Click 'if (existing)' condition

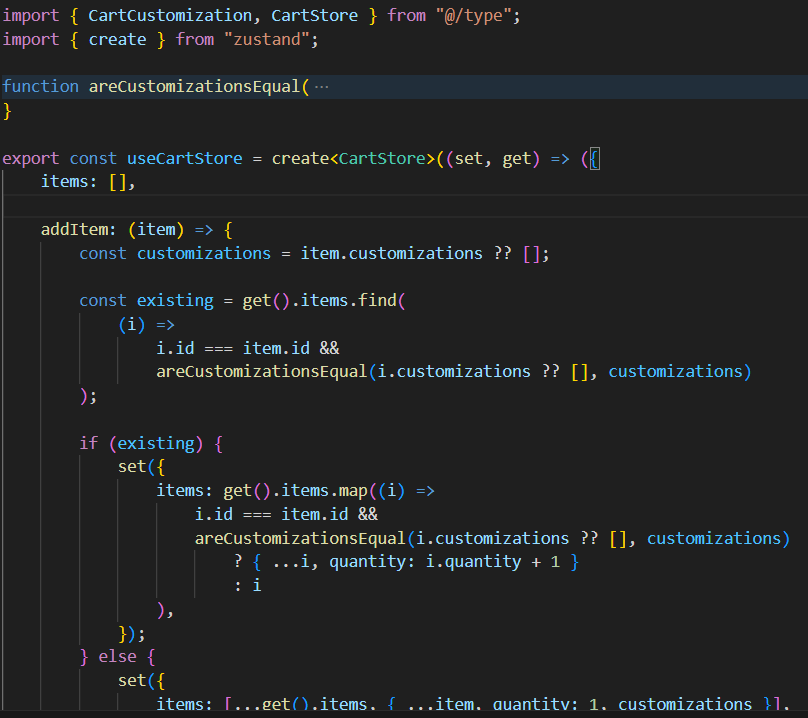point(141,443)
